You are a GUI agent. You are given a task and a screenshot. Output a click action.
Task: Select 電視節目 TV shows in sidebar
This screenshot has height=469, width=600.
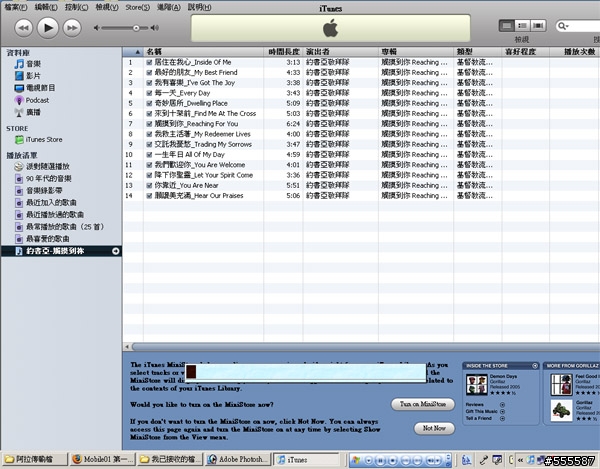(x=34, y=88)
